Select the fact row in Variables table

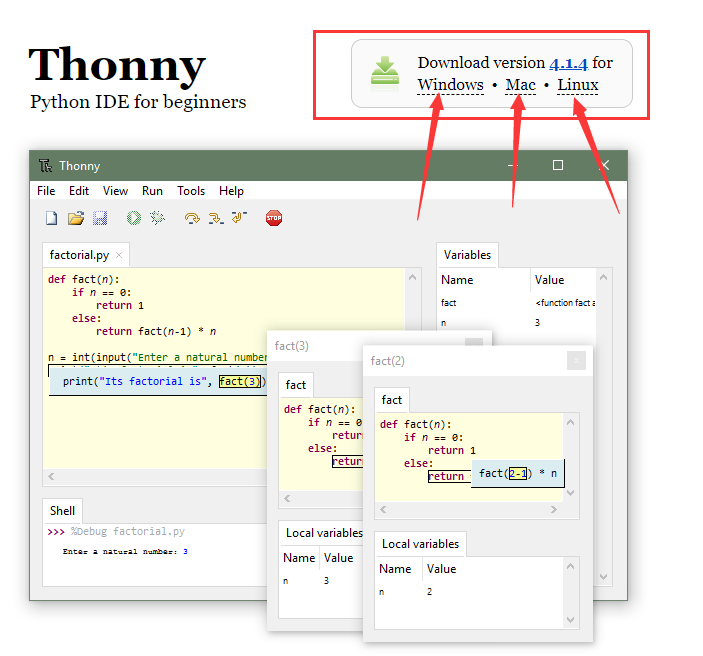pyautogui.click(x=517, y=303)
